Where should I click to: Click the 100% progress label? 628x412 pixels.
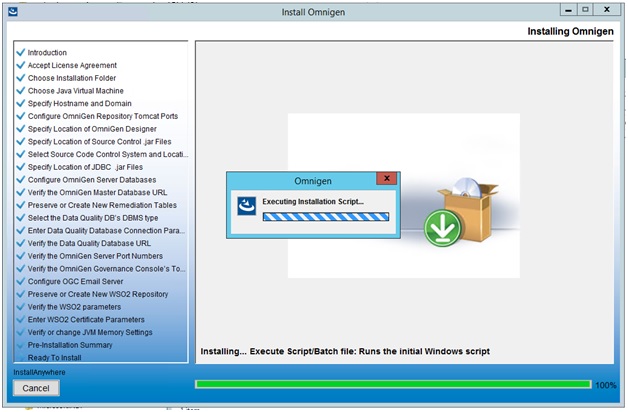pos(606,385)
